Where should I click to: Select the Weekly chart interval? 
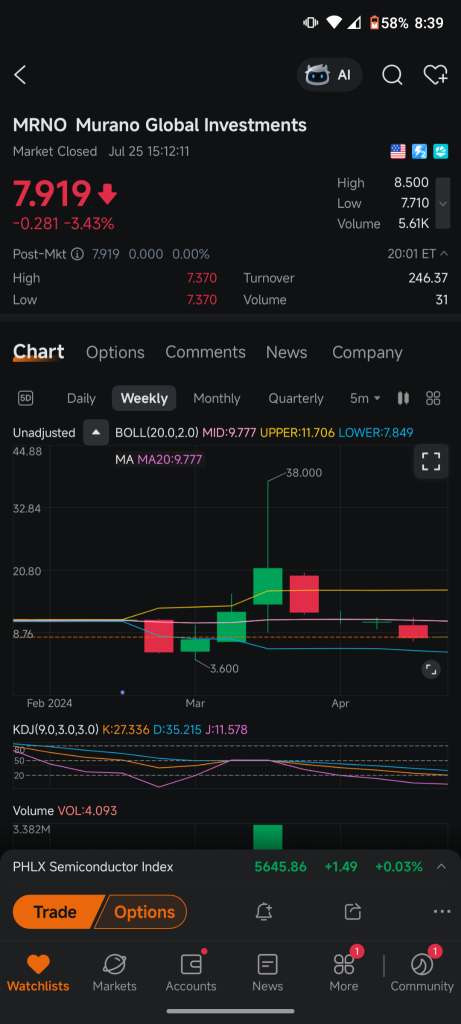tap(144, 398)
